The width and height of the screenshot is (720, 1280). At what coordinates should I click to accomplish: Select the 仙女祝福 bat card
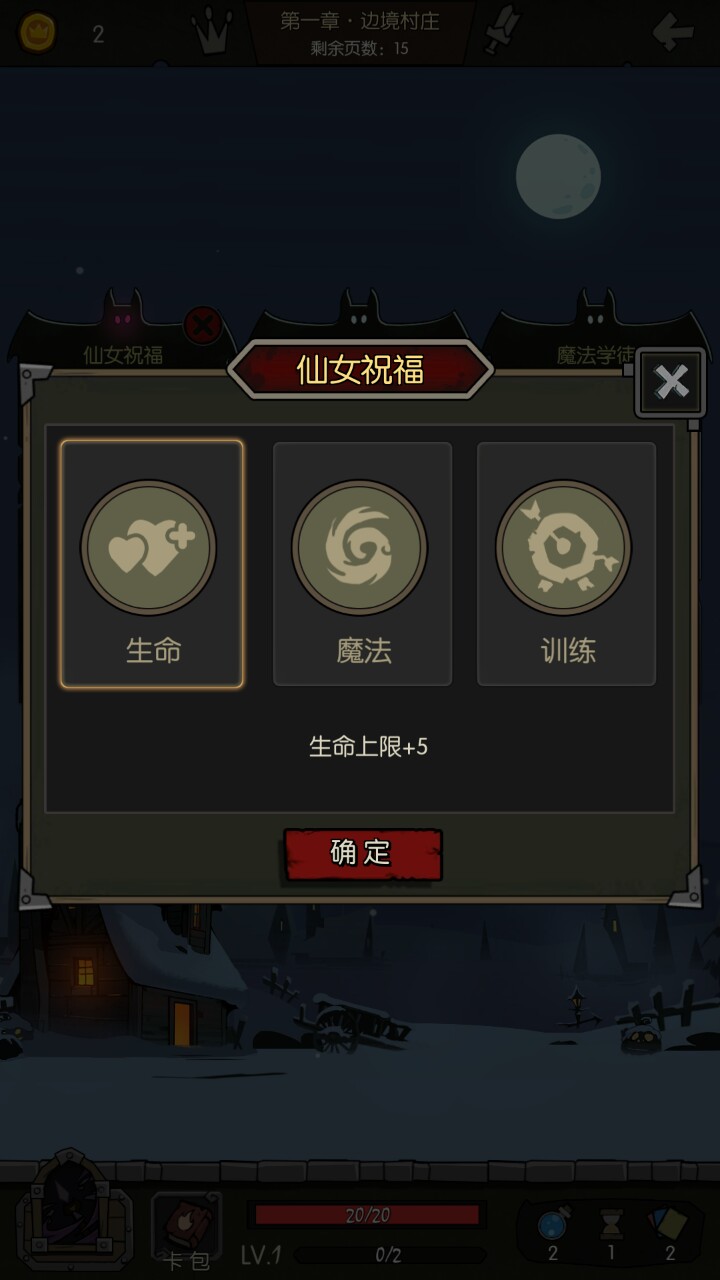(122, 330)
